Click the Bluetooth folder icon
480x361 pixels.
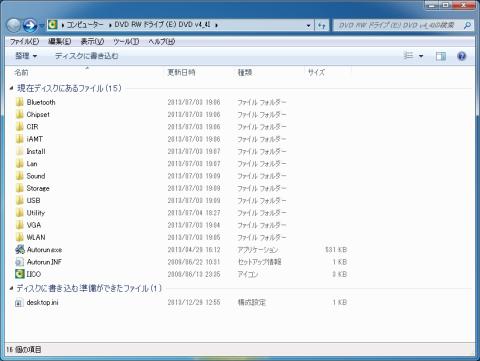pyautogui.click(x=20, y=102)
